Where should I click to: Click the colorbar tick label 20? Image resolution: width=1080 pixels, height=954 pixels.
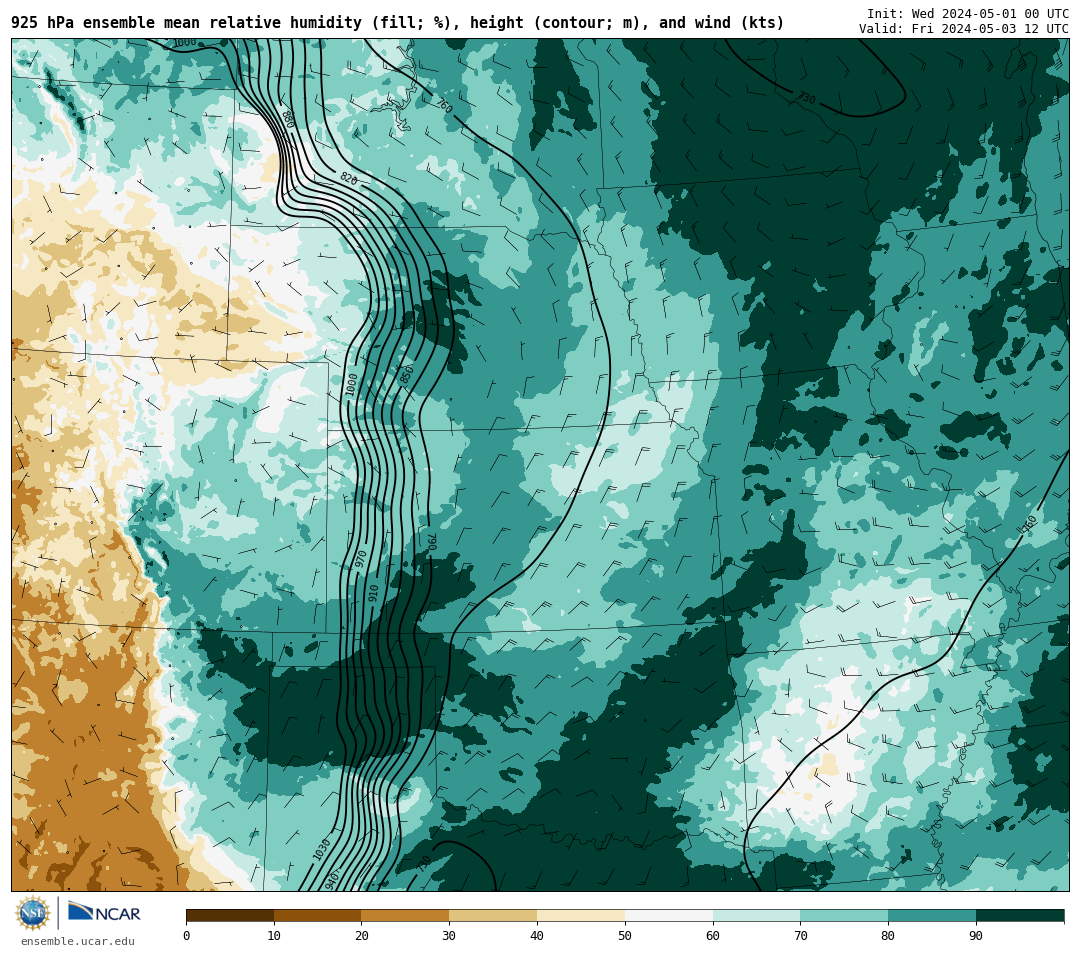coord(362,935)
